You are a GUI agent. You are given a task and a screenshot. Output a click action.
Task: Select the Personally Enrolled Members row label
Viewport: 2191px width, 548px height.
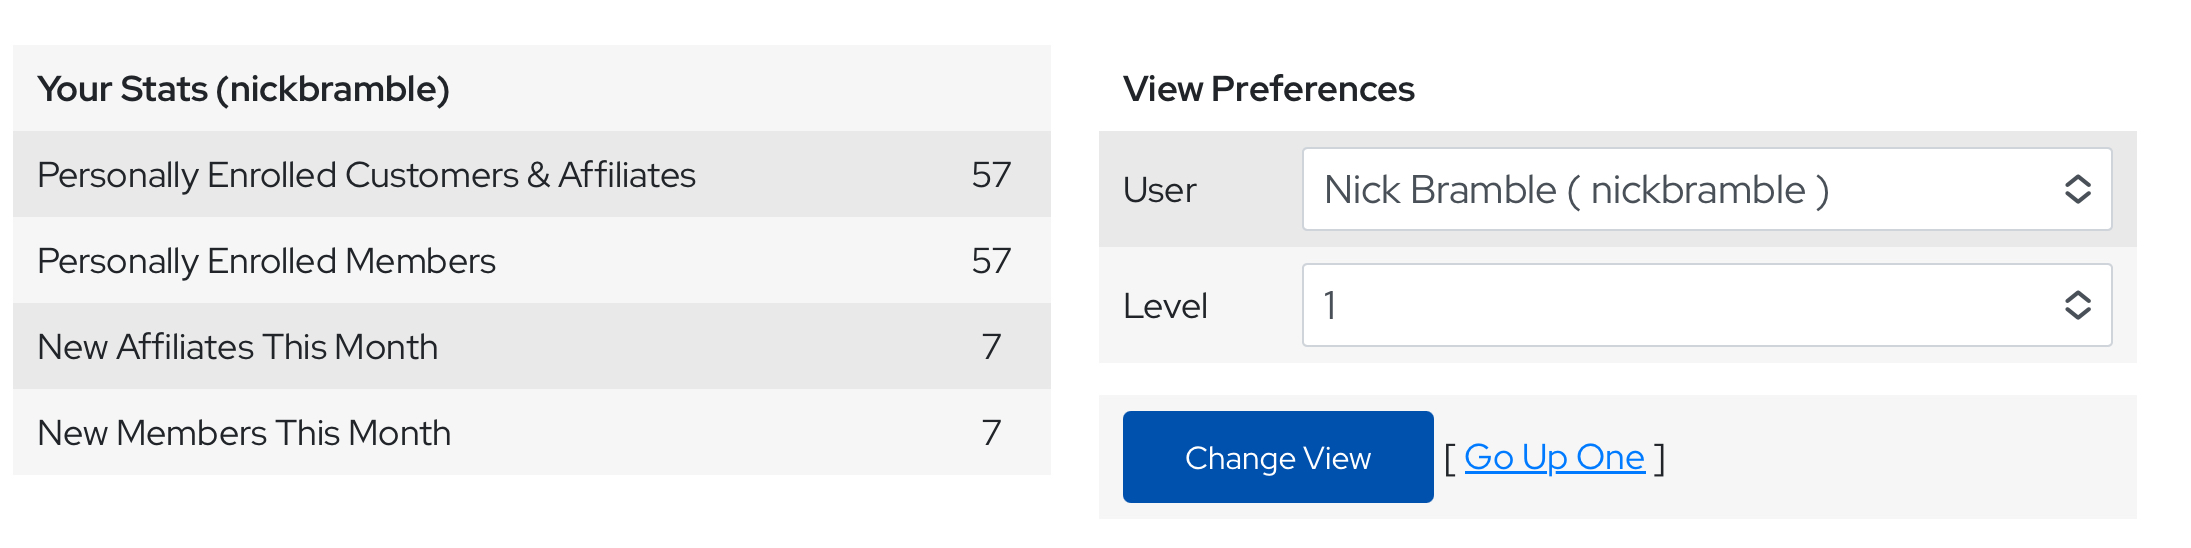click(x=266, y=261)
